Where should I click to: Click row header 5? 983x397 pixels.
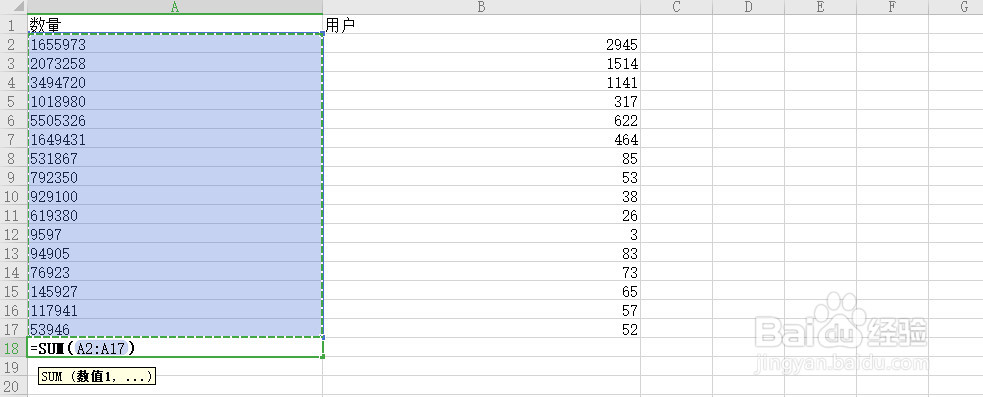click(x=13, y=101)
